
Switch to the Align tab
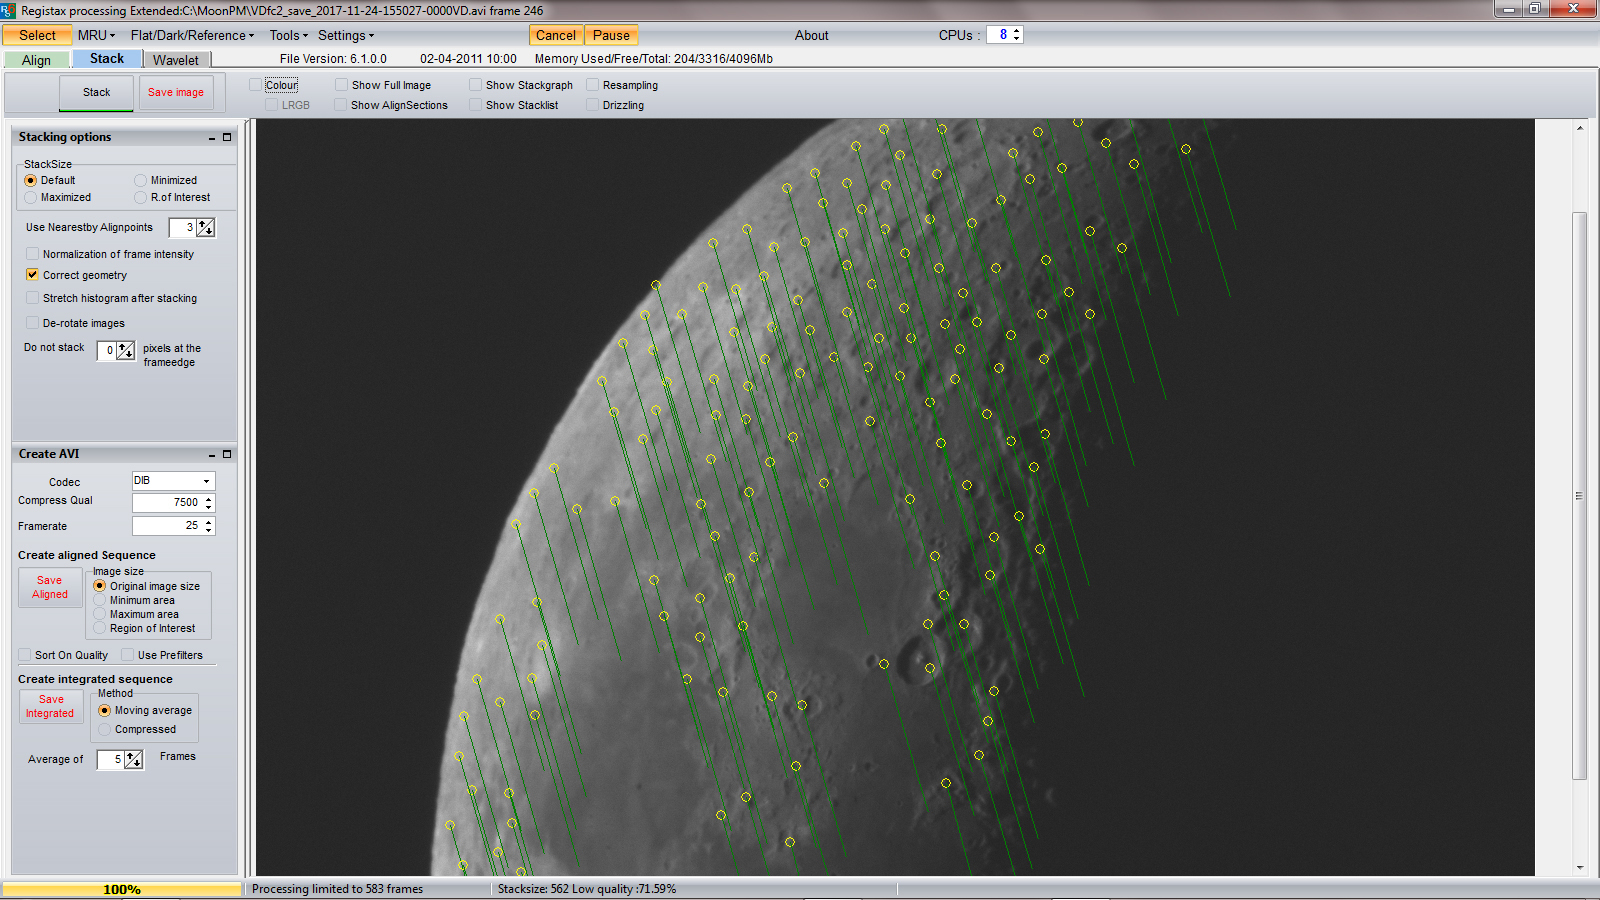36,60
